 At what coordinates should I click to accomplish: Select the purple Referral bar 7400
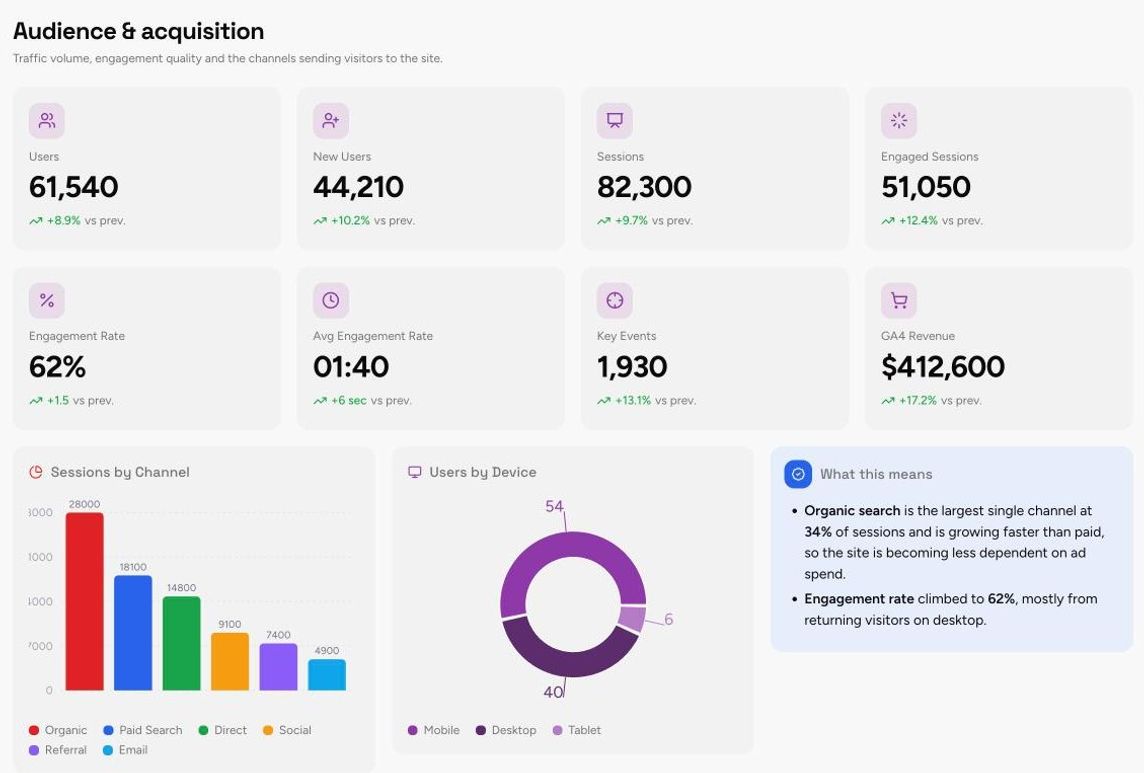click(x=279, y=666)
